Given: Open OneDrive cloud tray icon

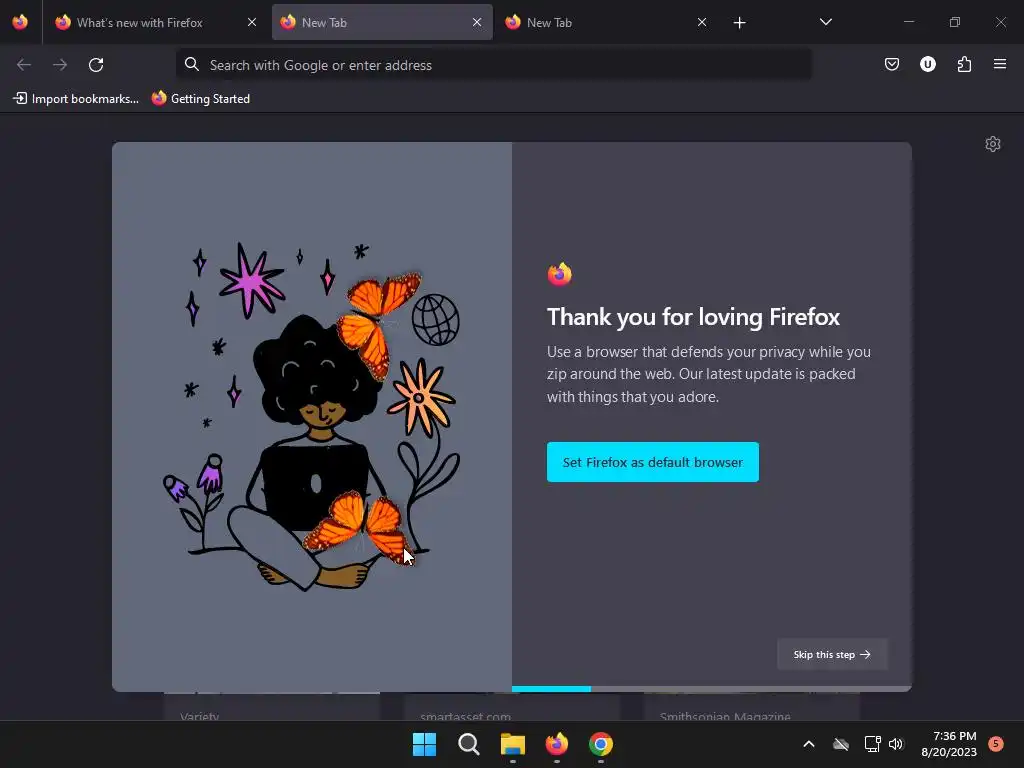Looking at the screenshot, I should click(x=841, y=744).
